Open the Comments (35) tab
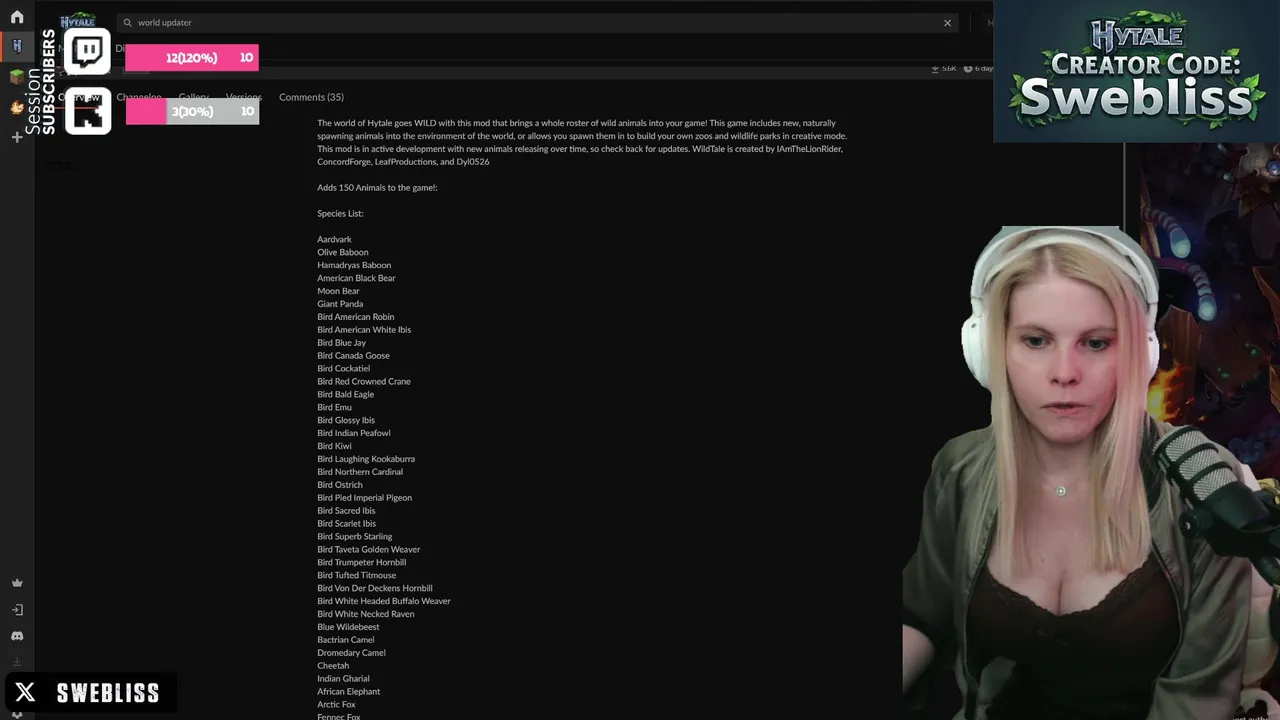 311,97
